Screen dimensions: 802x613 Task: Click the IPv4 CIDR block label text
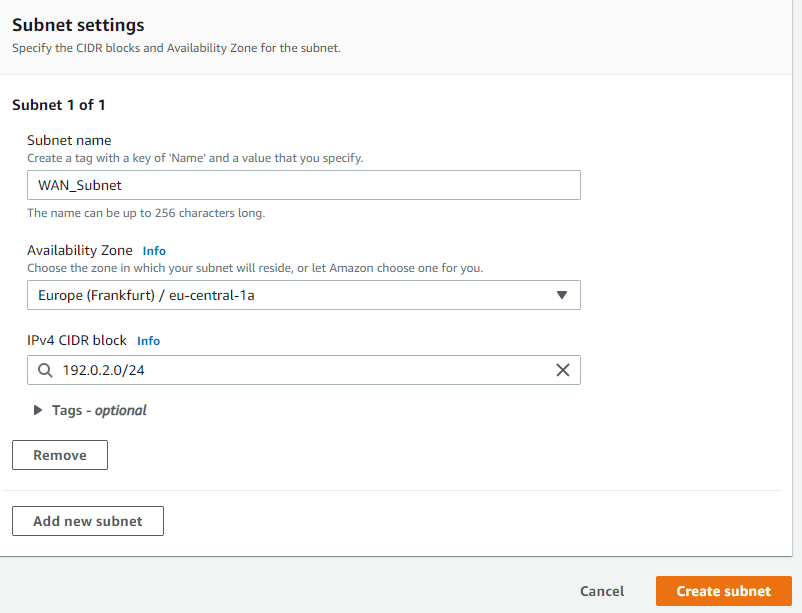coord(78,340)
